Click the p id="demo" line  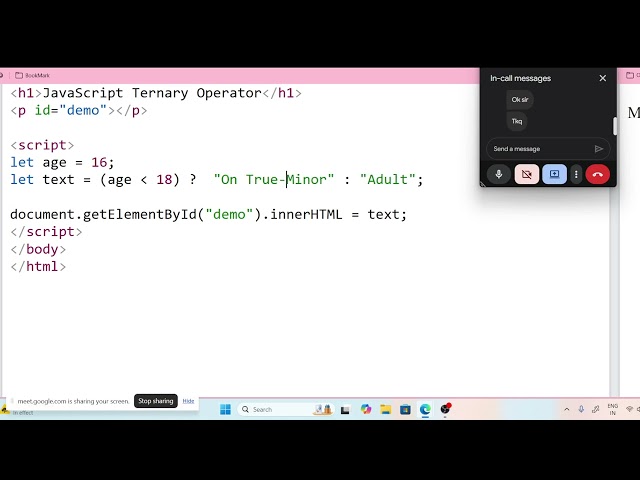(78, 111)
